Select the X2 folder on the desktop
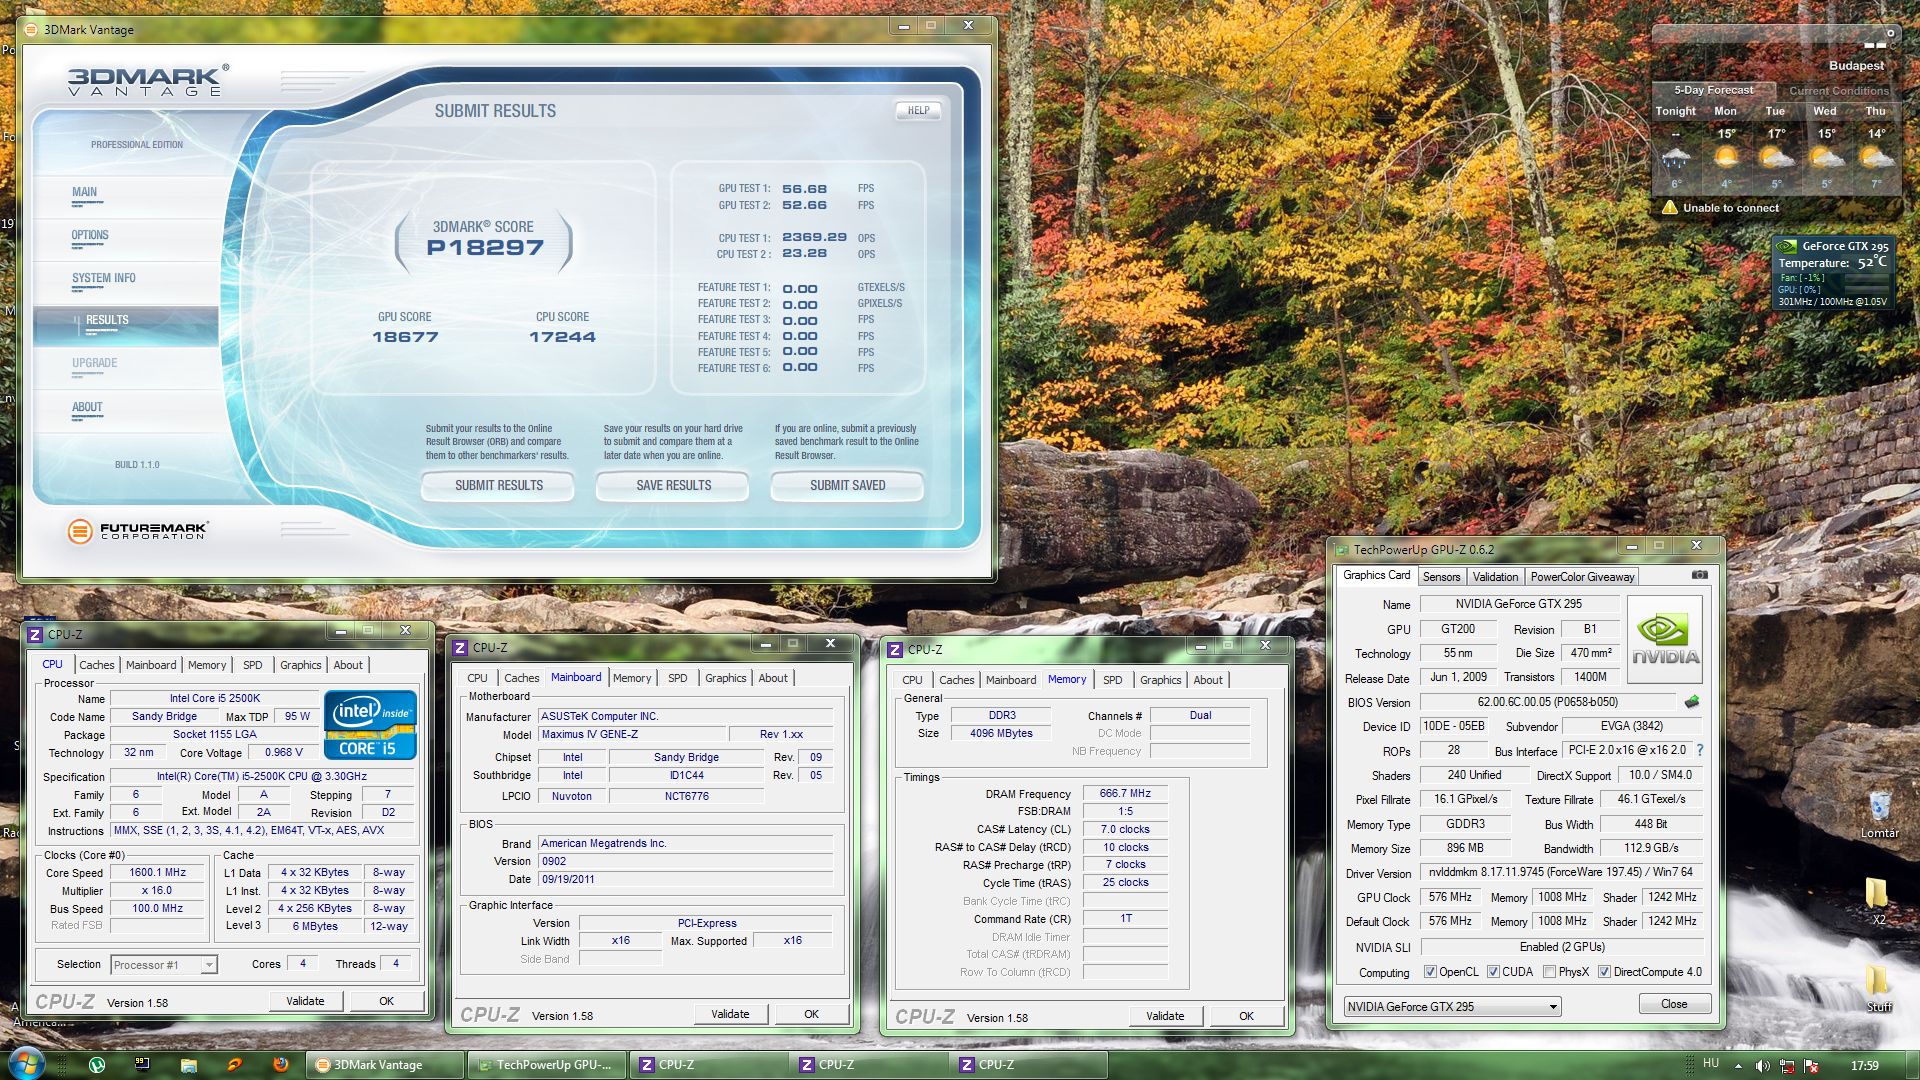Screen dimensions: 1920x1080 (1878, 900)
